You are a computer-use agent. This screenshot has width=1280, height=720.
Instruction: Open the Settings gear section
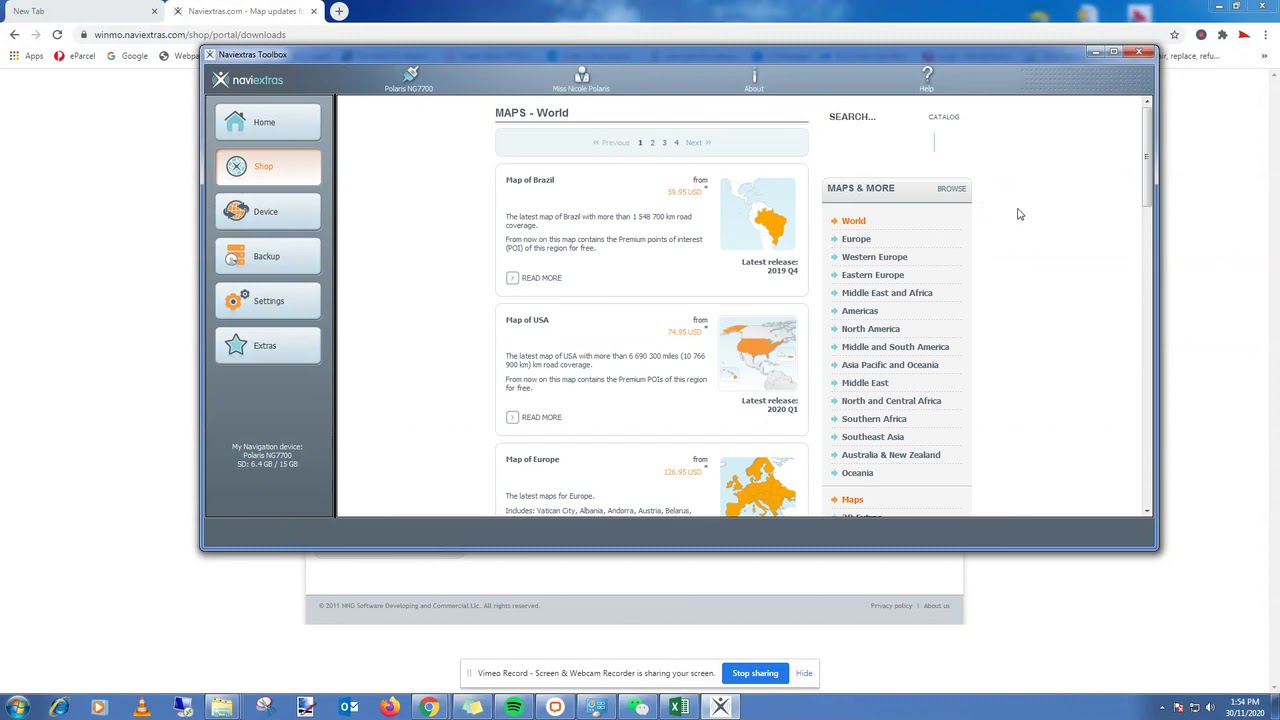click(268, 301)
